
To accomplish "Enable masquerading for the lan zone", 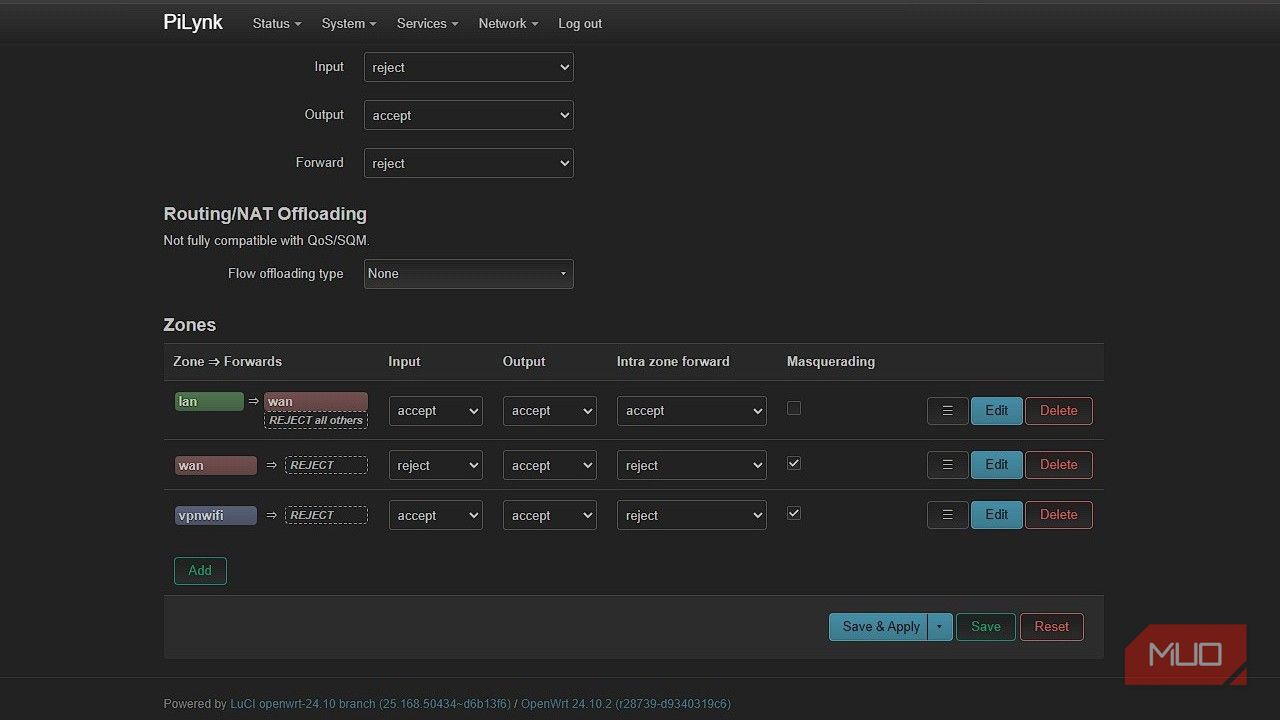I will coord(794,409).
